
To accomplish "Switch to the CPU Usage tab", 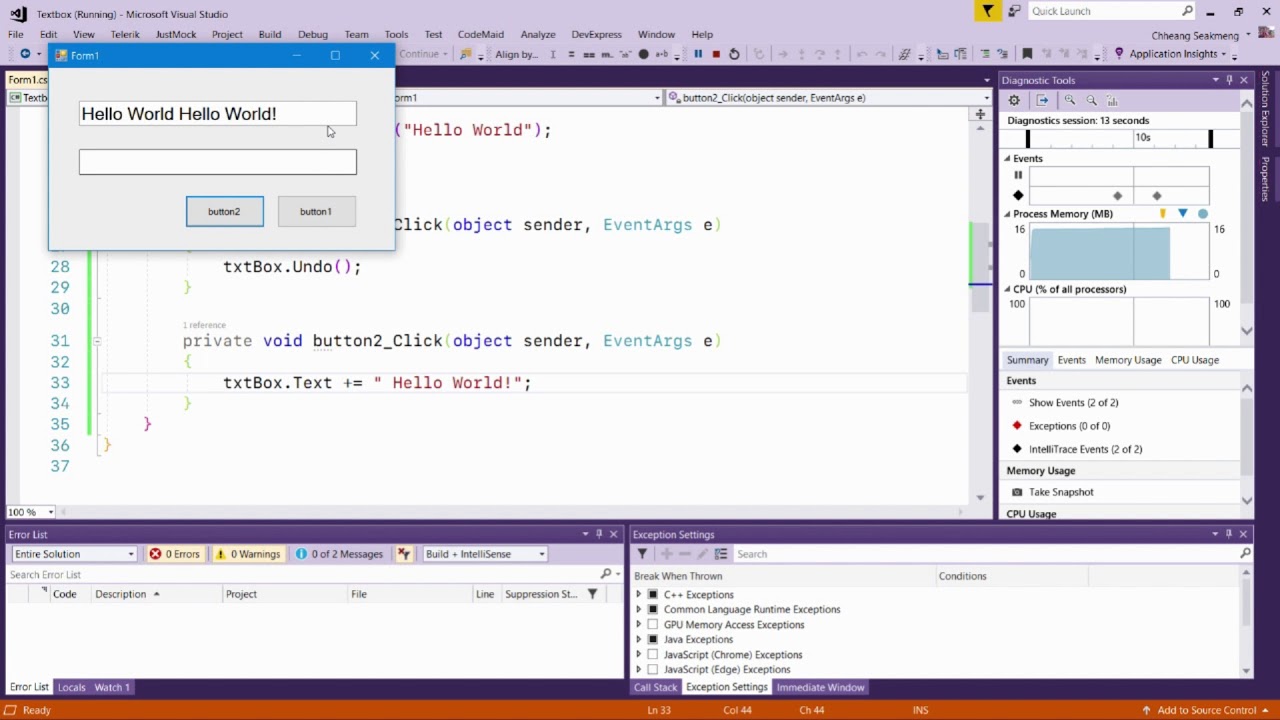I will click(x=1194, y=360).
